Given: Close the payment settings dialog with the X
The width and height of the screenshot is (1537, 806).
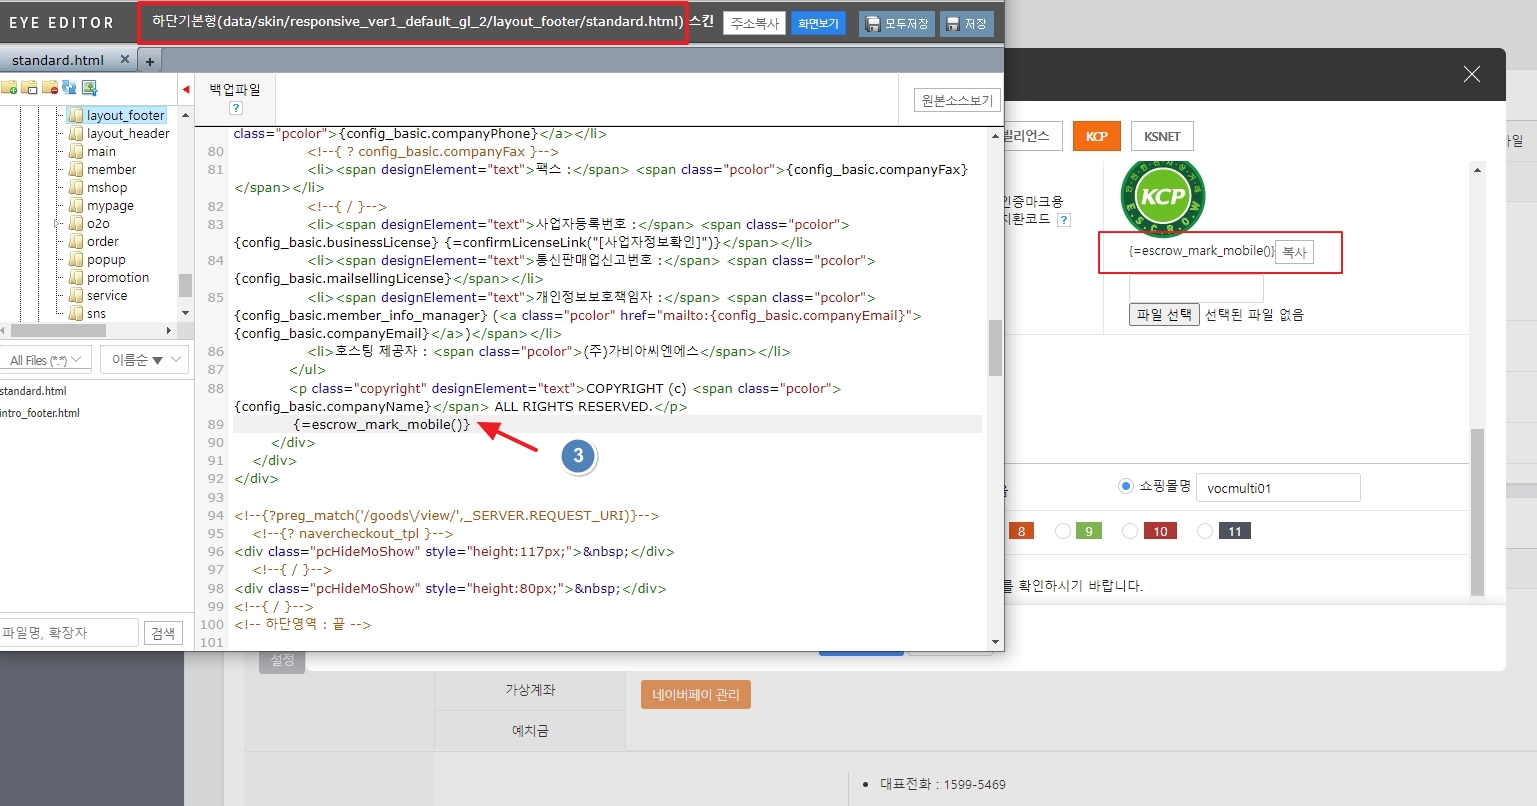Looking at the screenshot, I should 1471,74.
